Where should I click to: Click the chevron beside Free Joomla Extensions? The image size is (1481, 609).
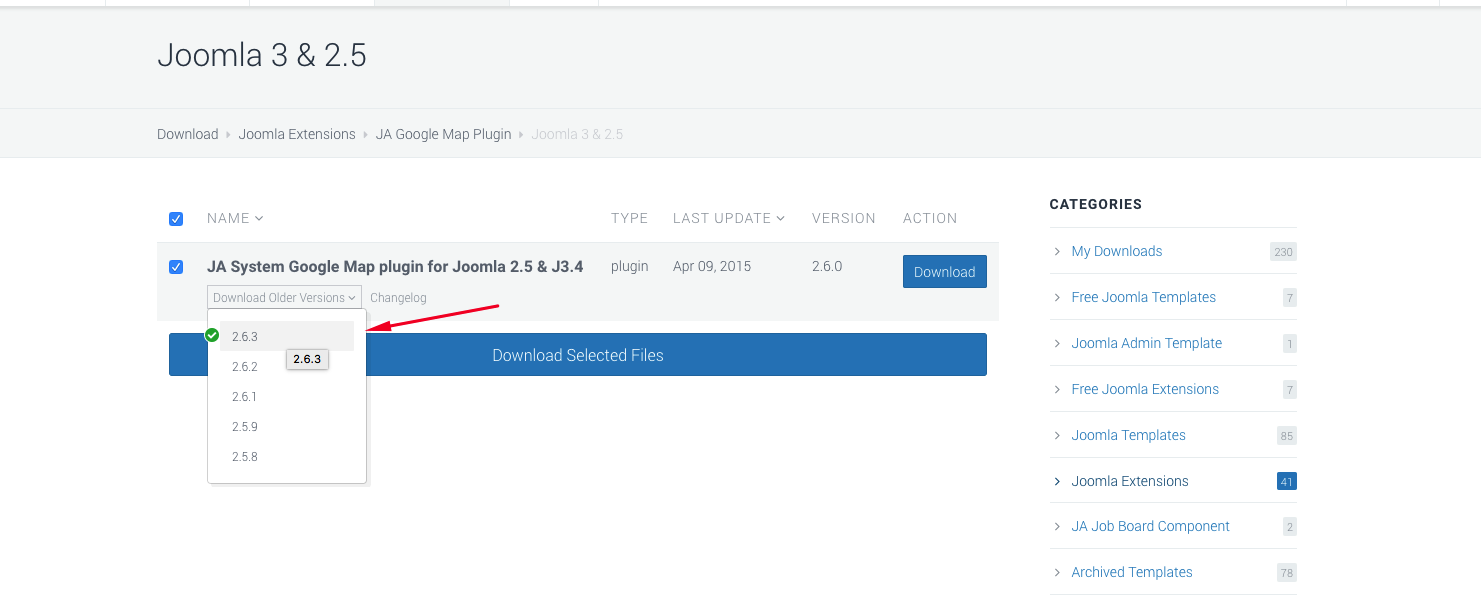pyautogui.click(x=1058, y=389)
